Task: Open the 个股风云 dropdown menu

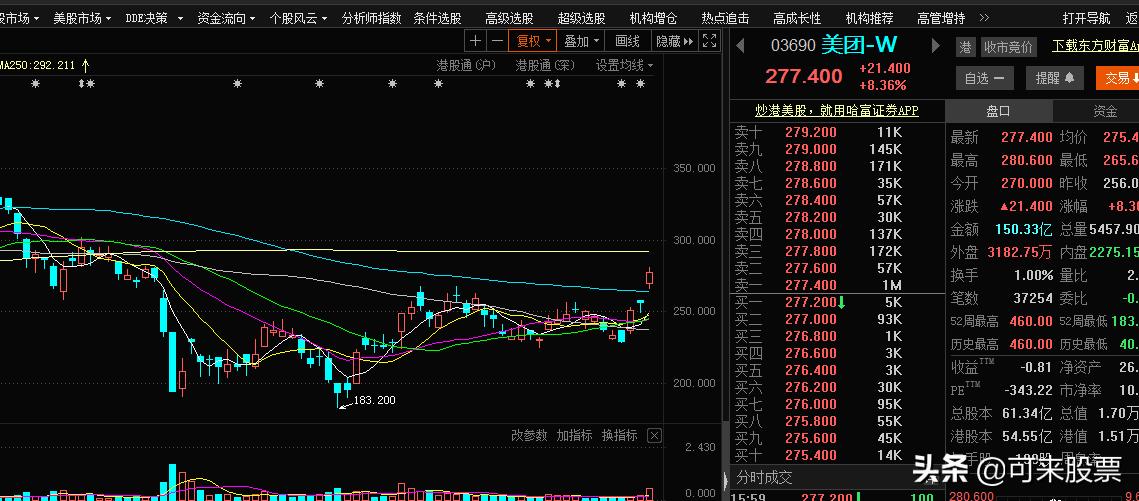Action: 298,18
